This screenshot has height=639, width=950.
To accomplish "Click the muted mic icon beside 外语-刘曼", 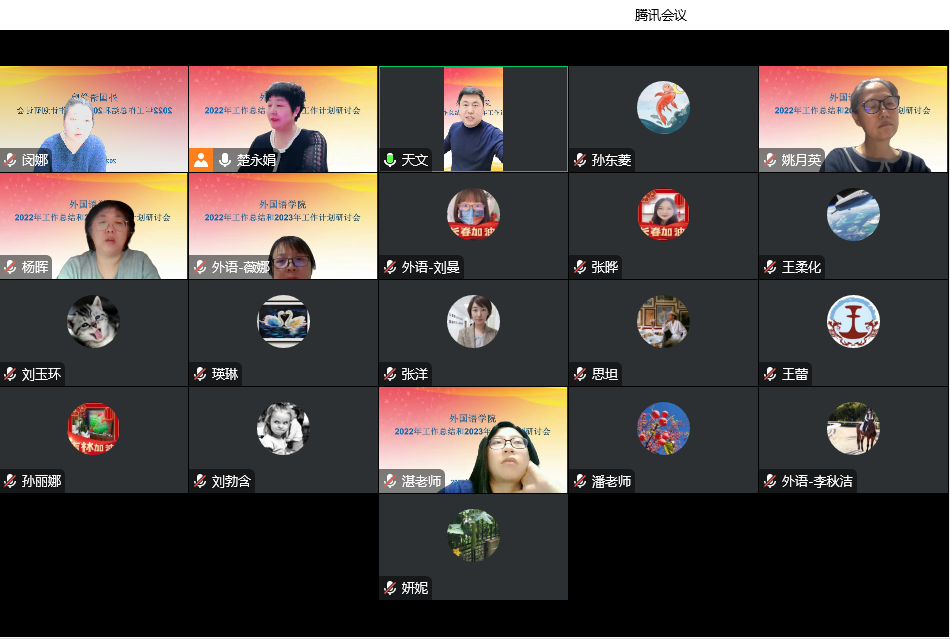I will coord(390,267).
